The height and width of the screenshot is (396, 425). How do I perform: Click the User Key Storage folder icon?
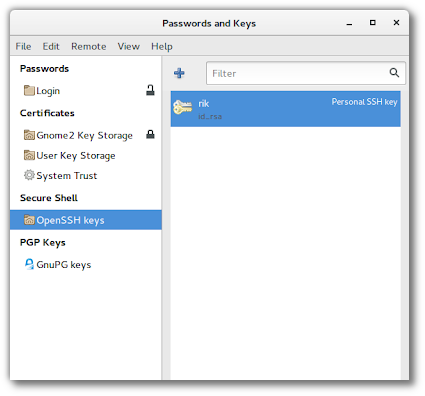[29, 155]
